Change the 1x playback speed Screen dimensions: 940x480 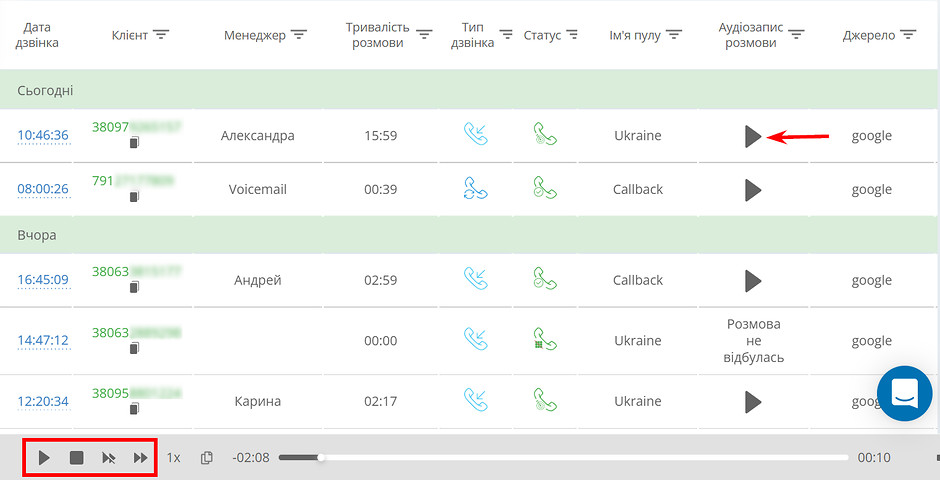coord(173,458)
